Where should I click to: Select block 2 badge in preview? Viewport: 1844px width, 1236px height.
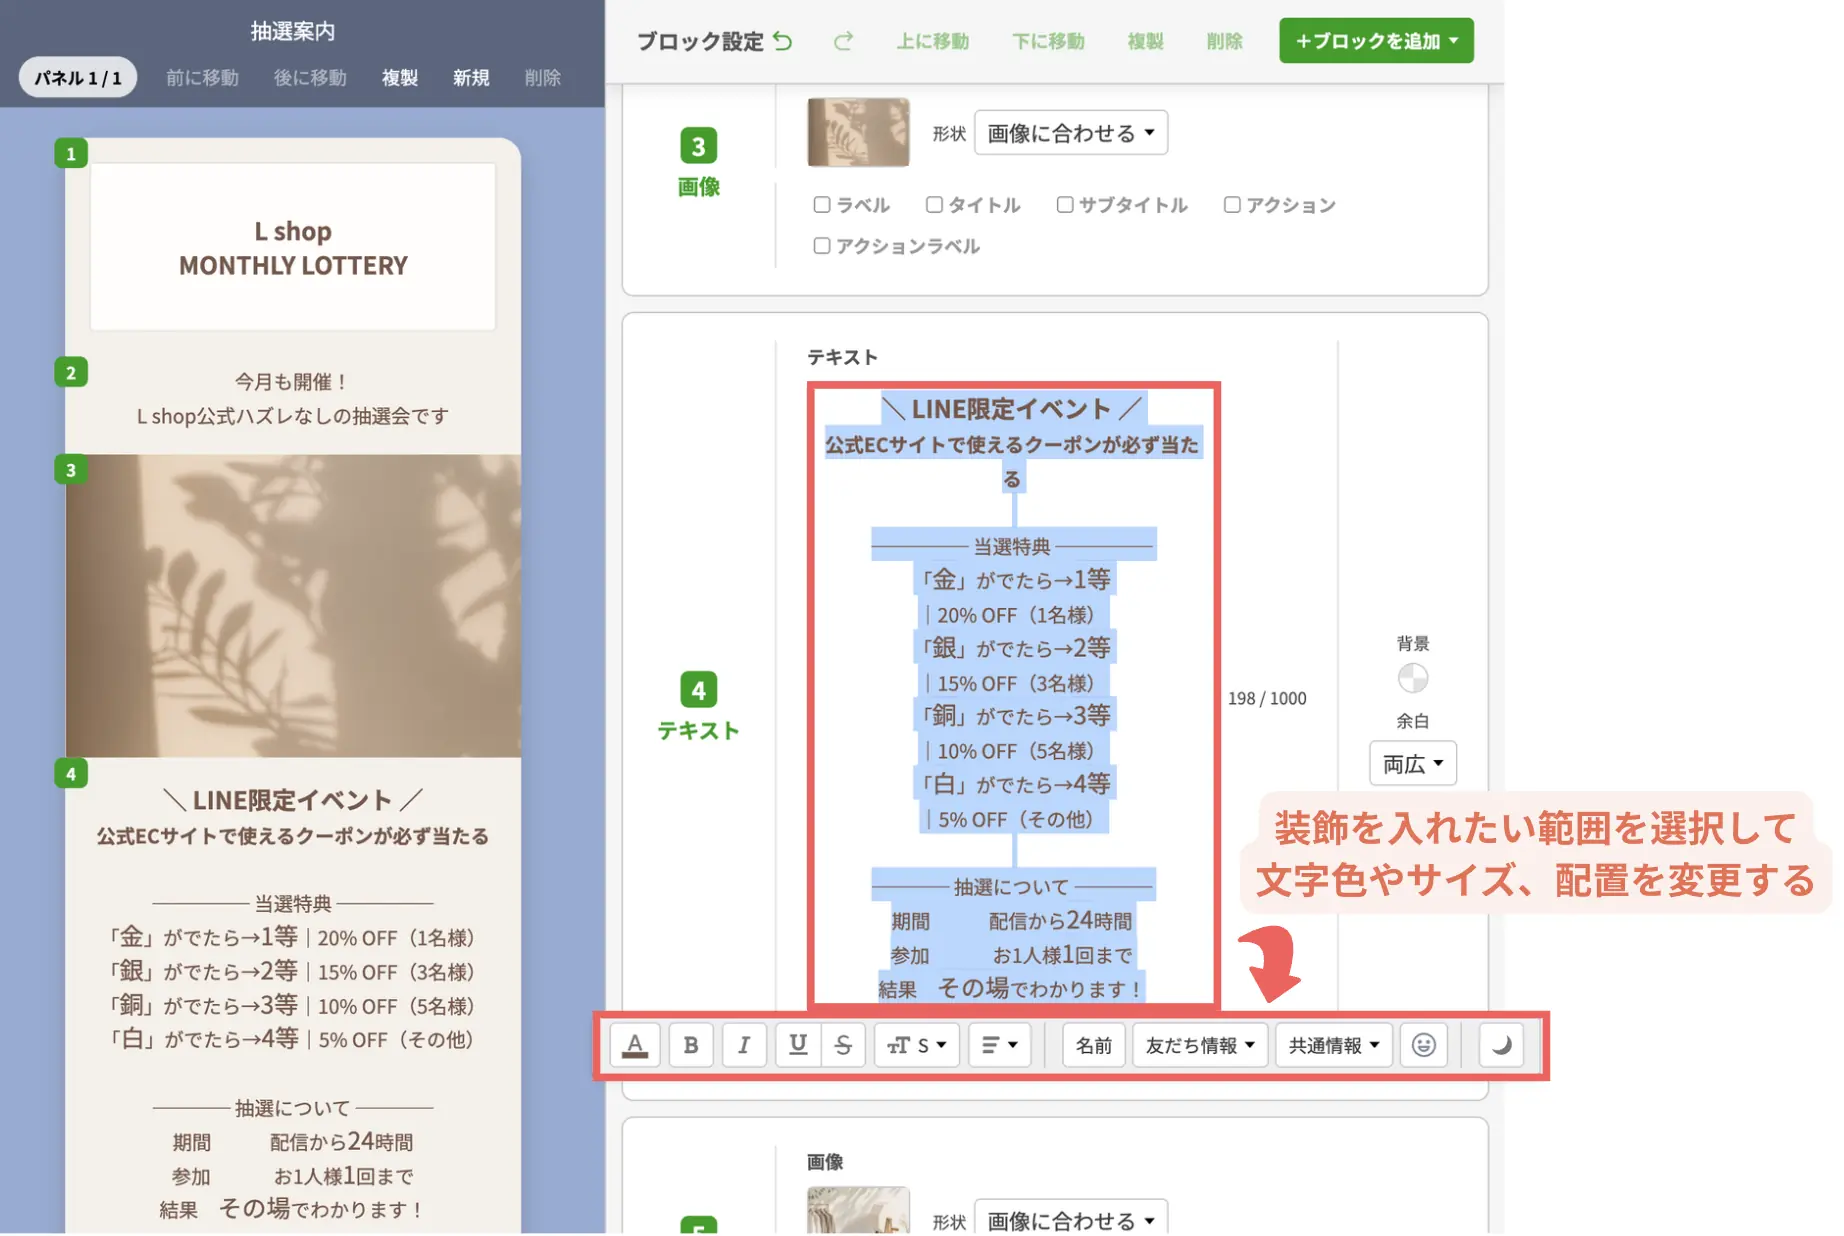71,373
